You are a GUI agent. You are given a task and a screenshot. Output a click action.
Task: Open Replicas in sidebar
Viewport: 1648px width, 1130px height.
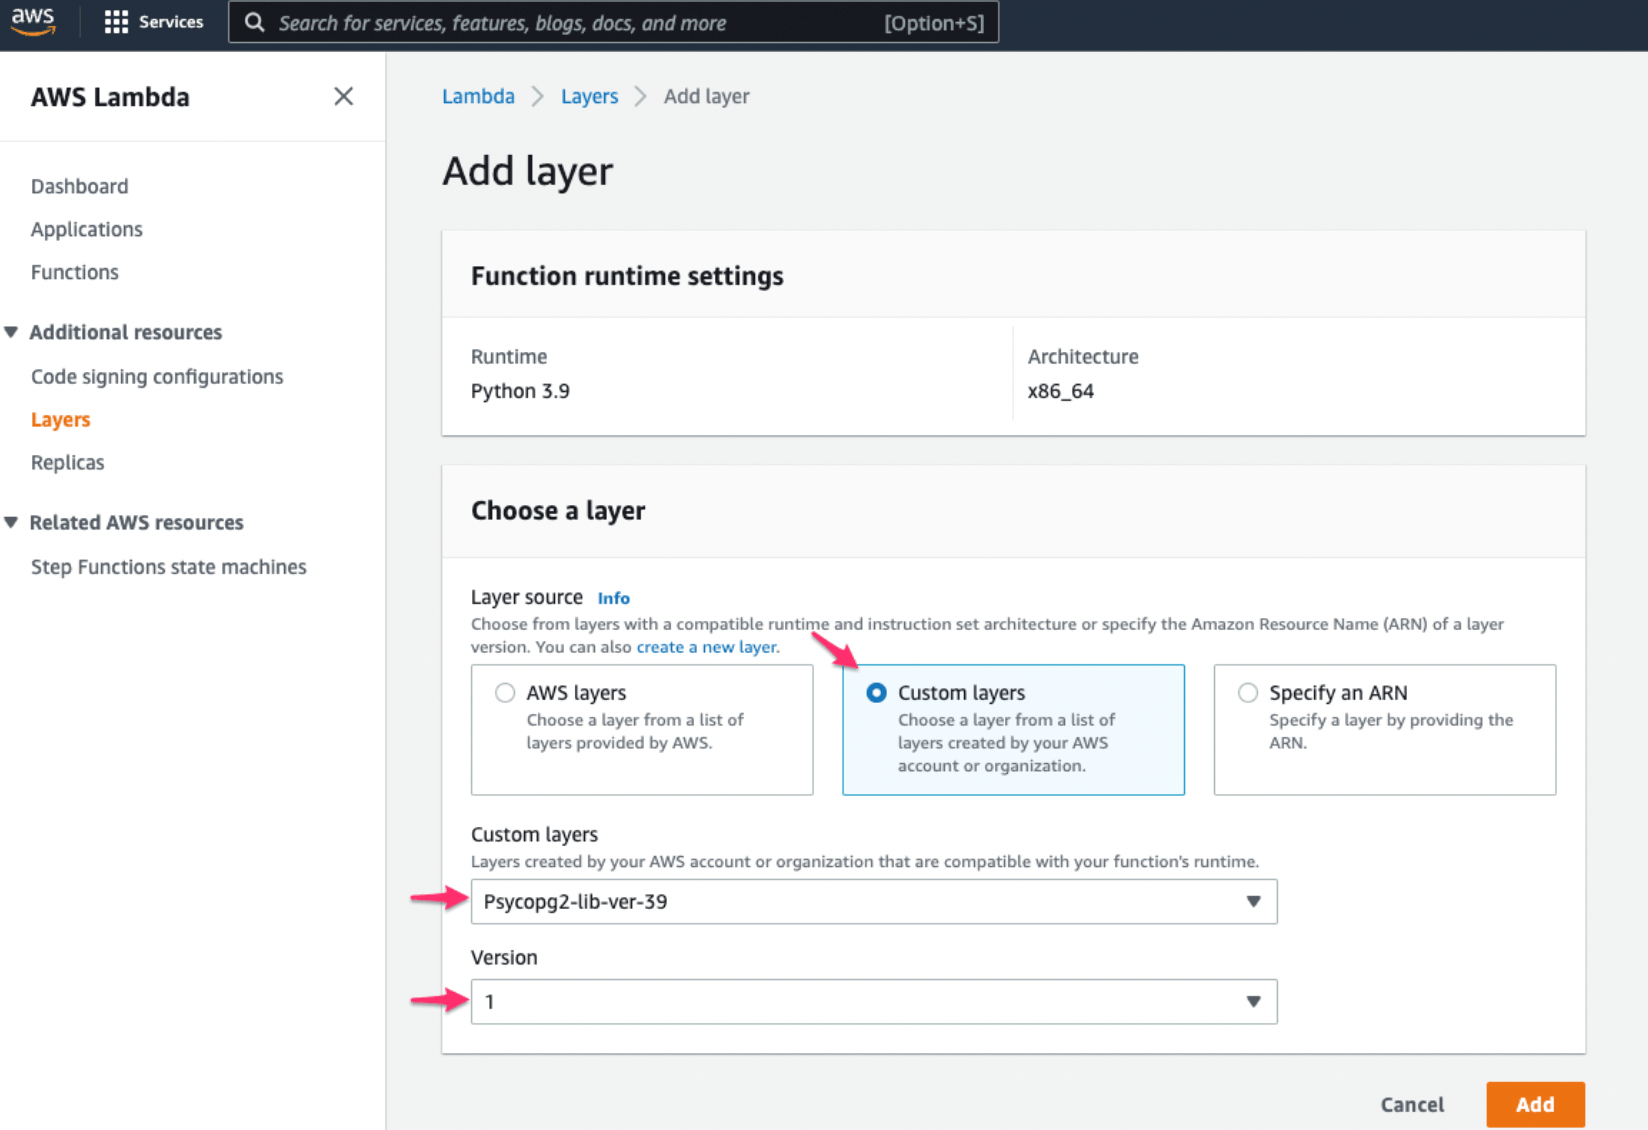pyautogui.click(x=67, y=462)
